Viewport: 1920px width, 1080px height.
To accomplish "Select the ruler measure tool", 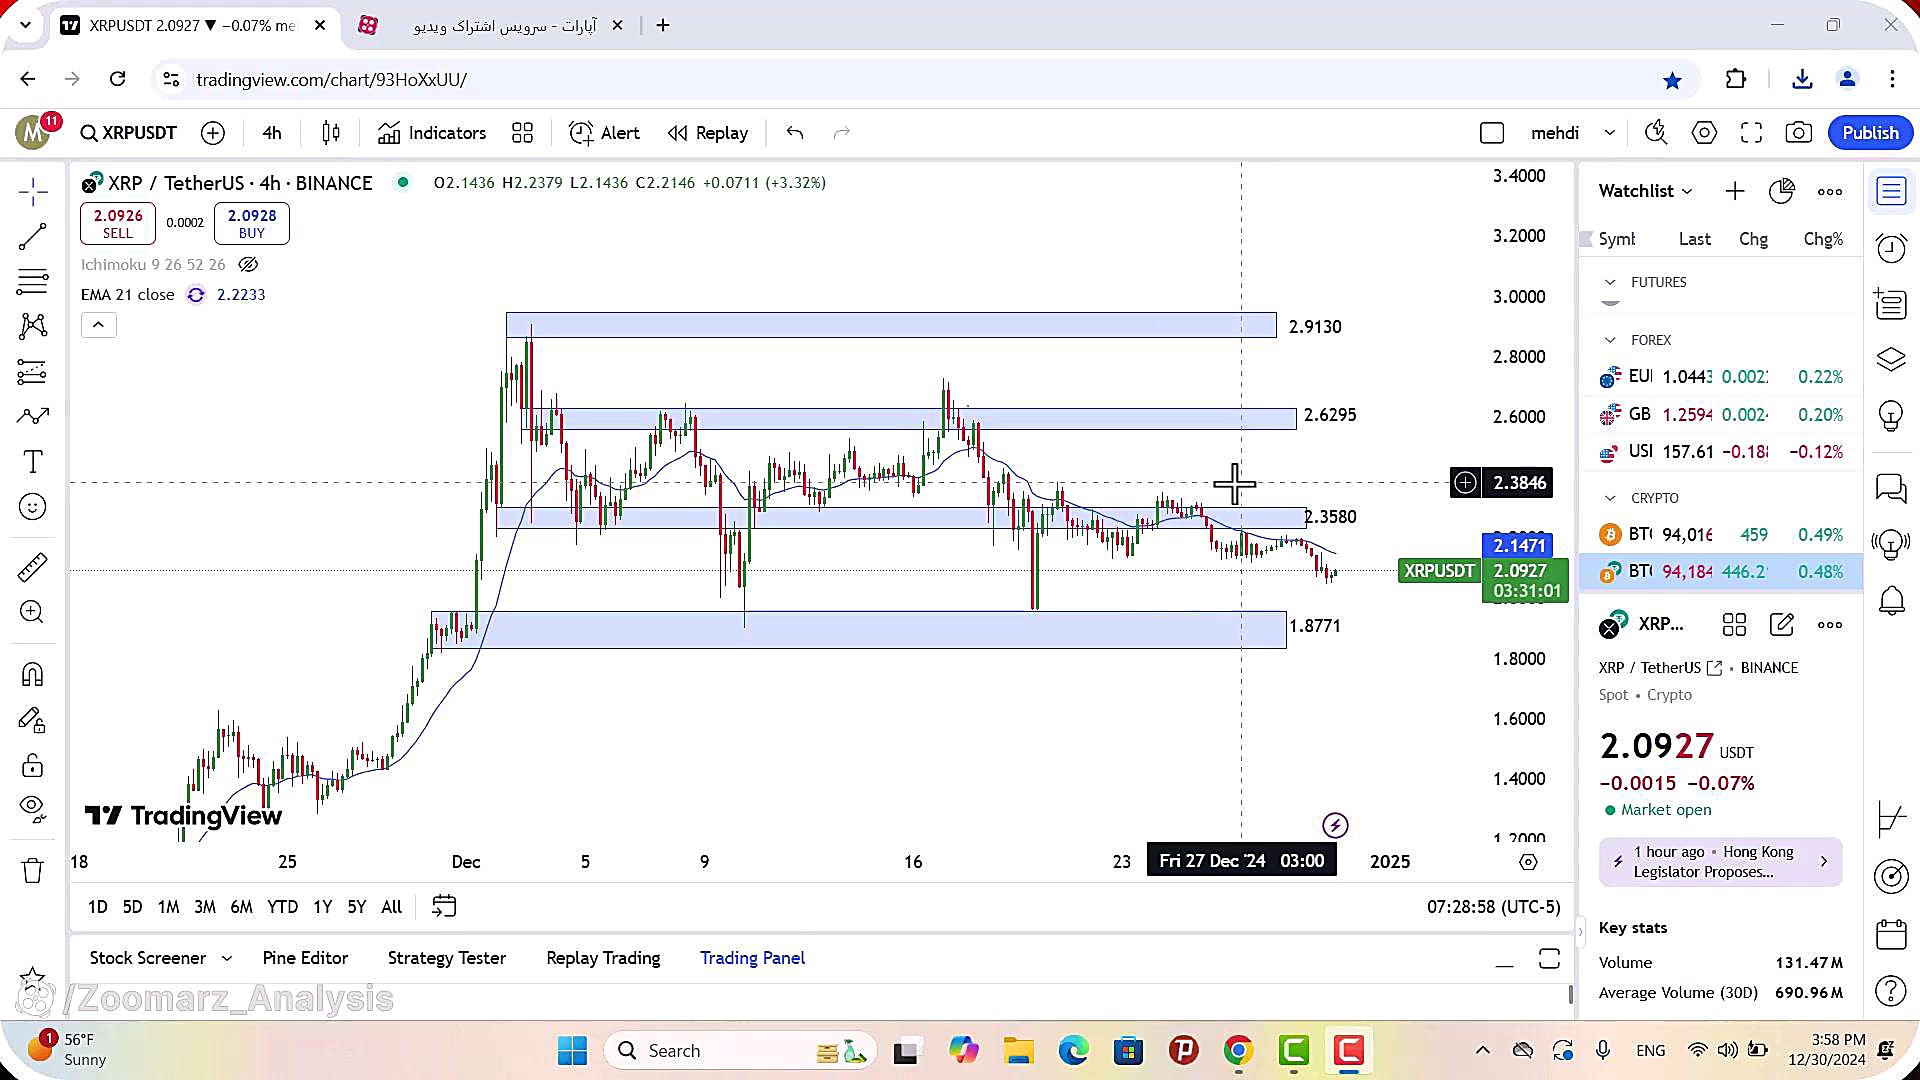I will point(32,567).
